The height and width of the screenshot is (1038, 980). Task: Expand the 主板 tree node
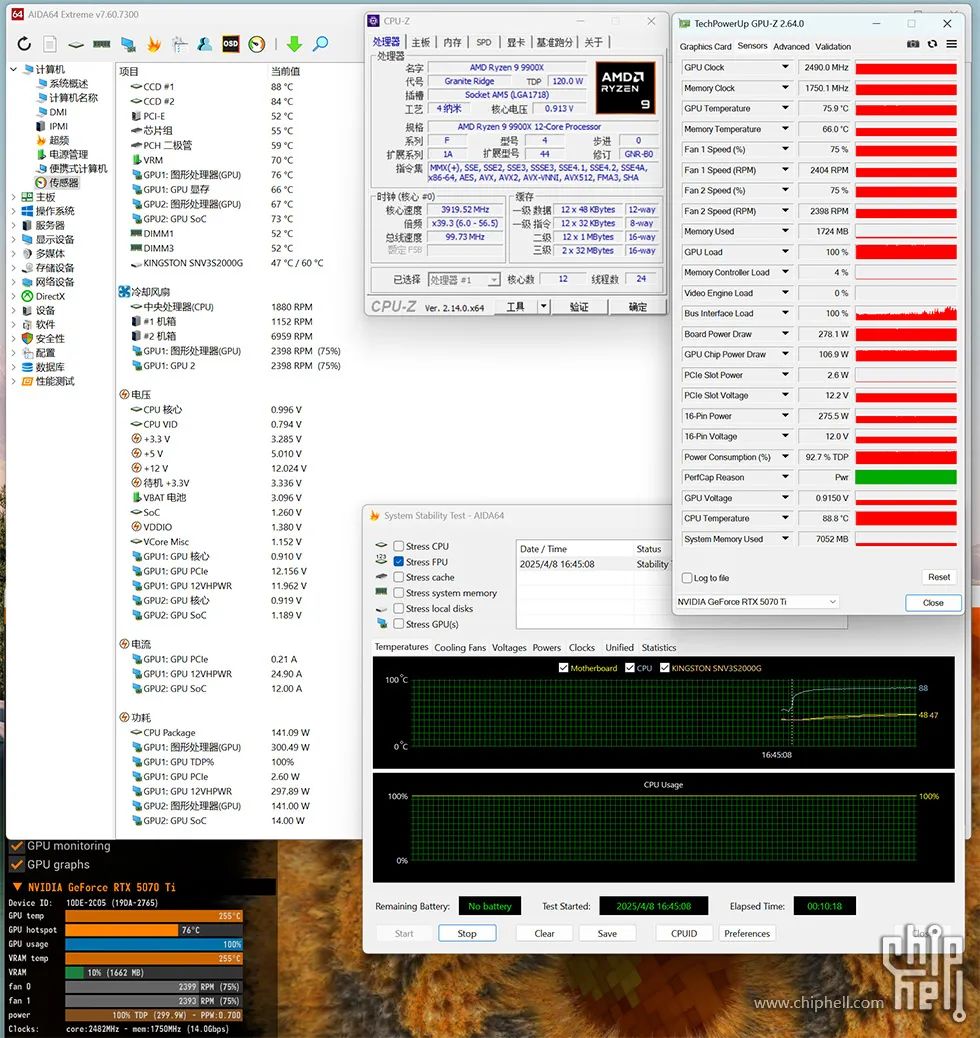pos(13,197)
